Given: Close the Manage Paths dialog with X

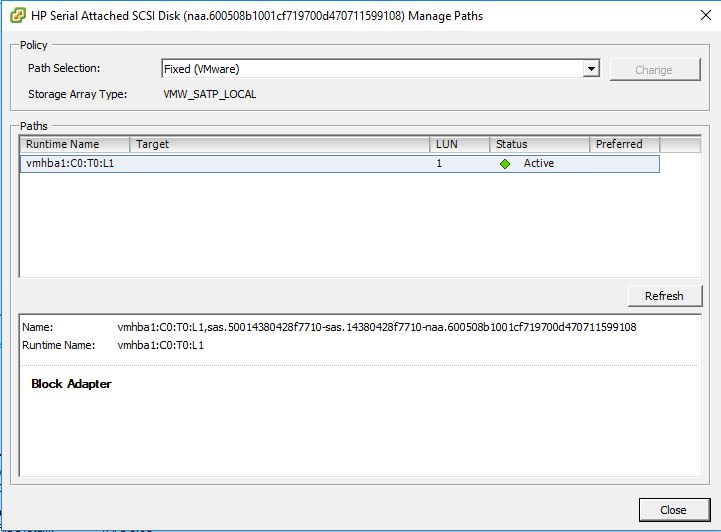Looking at the screenshot, I should 706,15.
